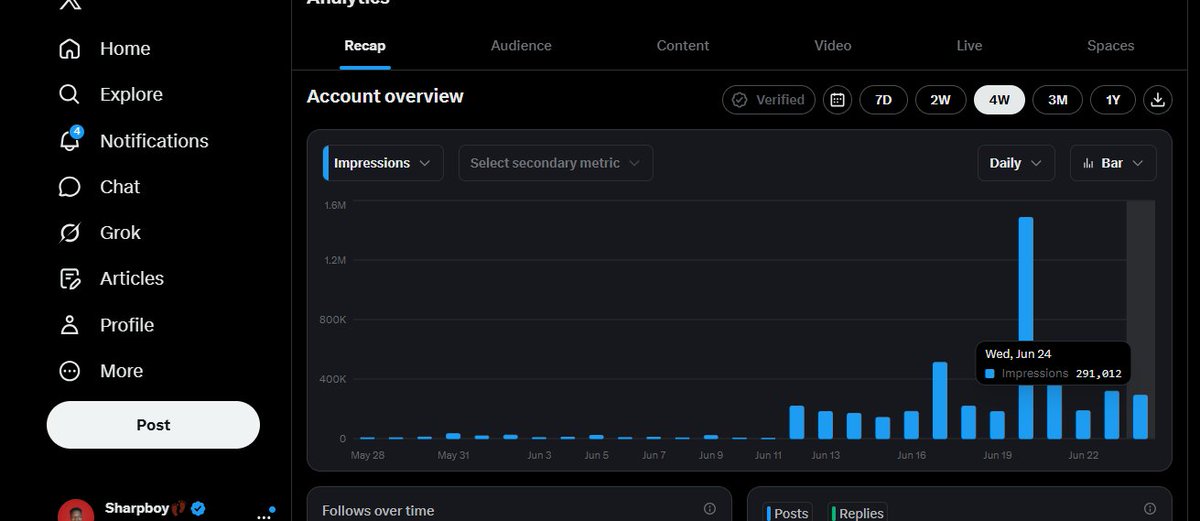
Task: Click the X logo at top
Action: coord(69,4)
